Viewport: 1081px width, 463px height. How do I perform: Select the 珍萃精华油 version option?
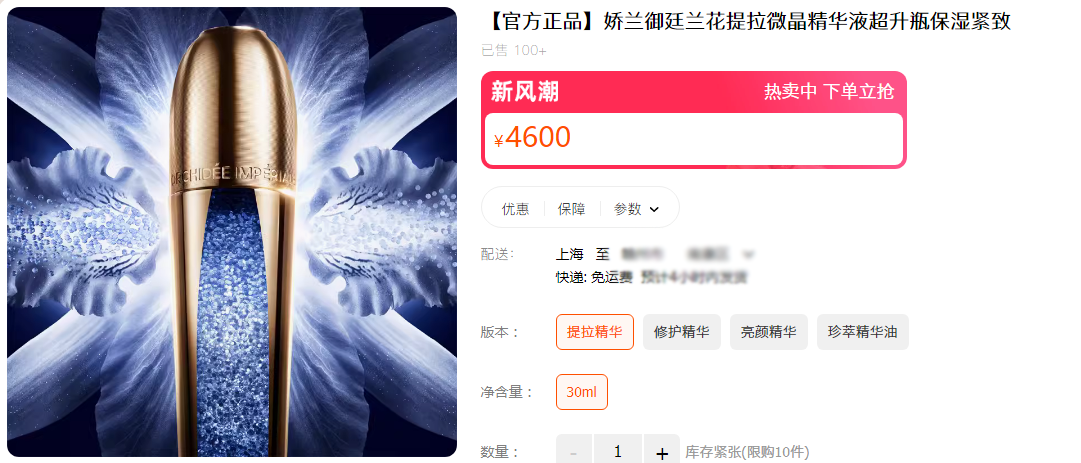tap(862, 332)
